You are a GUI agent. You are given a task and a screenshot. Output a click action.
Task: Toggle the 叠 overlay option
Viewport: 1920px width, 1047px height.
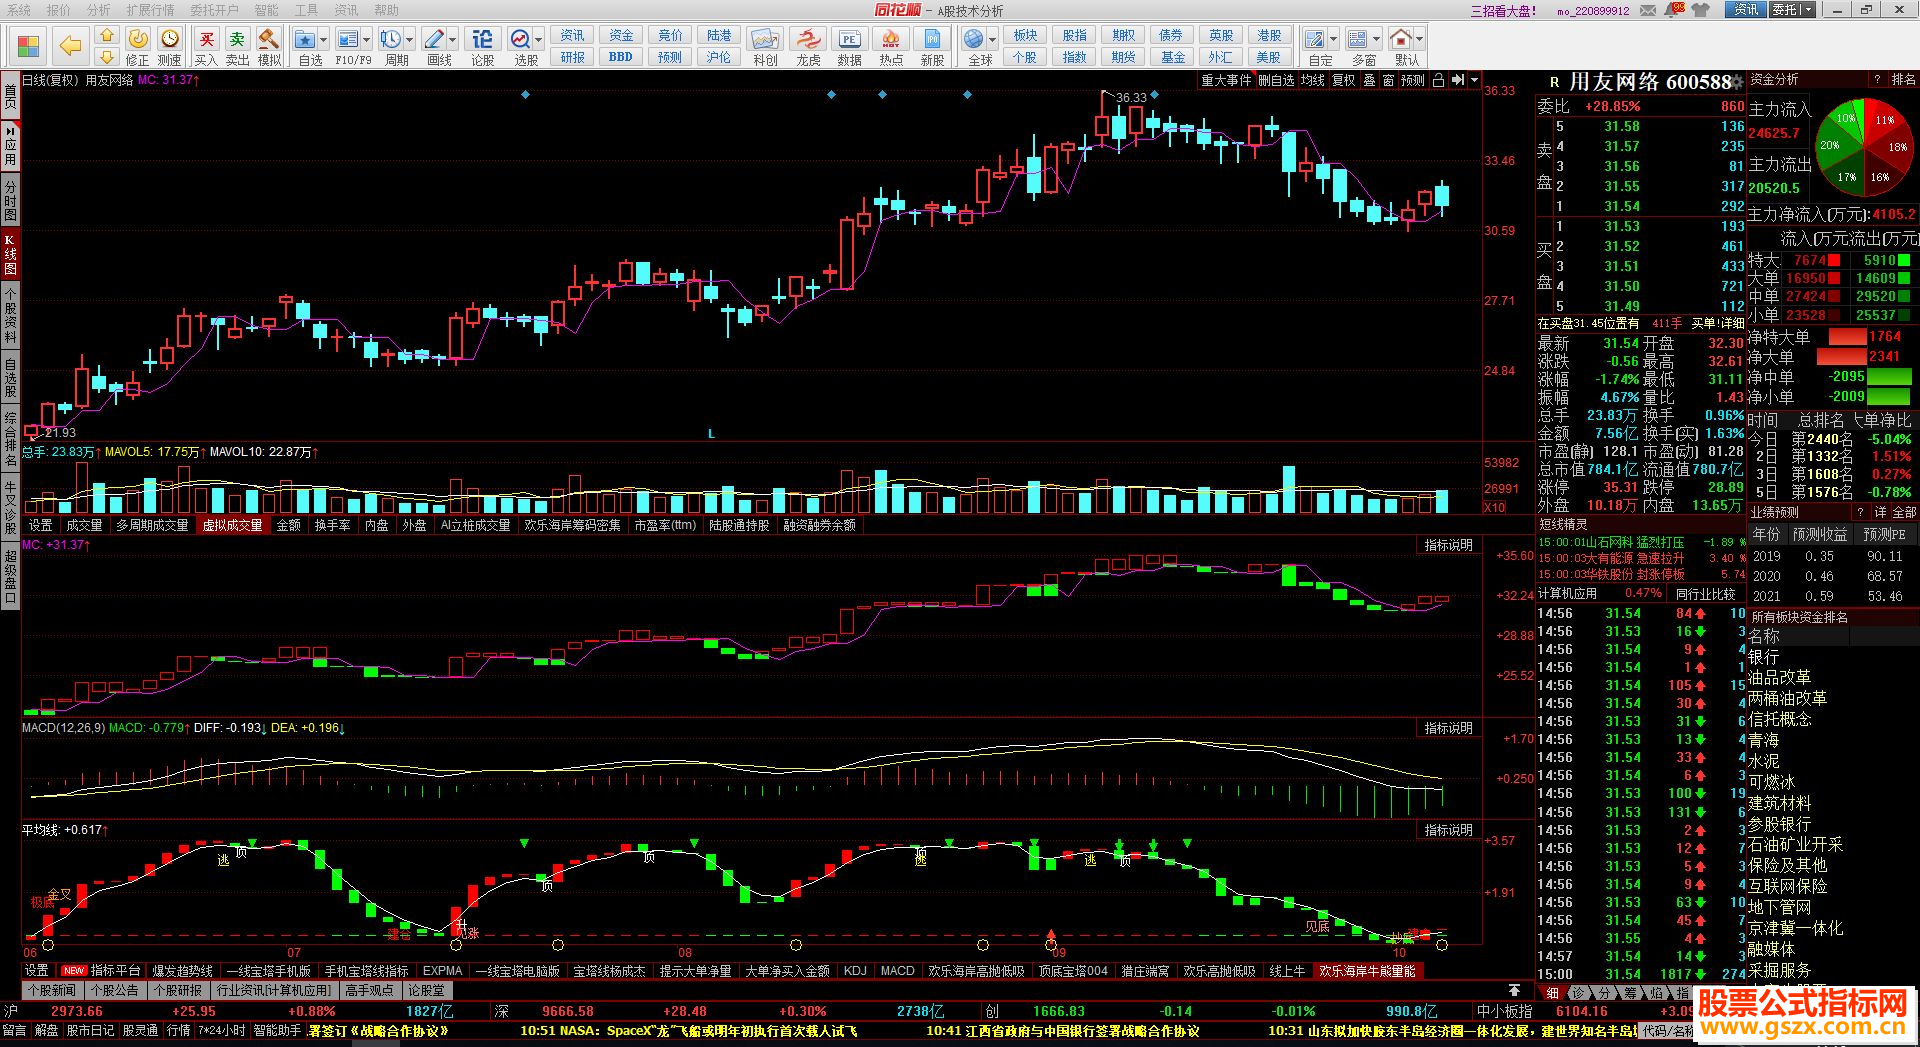coord(1369,80)
